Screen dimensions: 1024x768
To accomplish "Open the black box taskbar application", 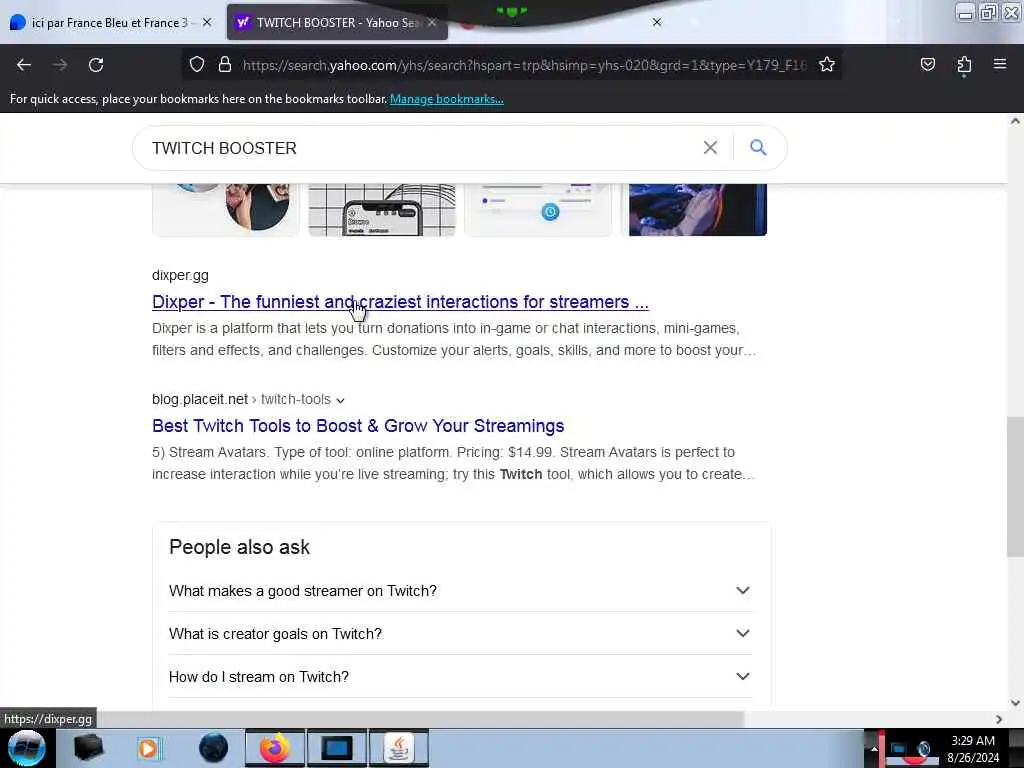I will pos(88,748).
